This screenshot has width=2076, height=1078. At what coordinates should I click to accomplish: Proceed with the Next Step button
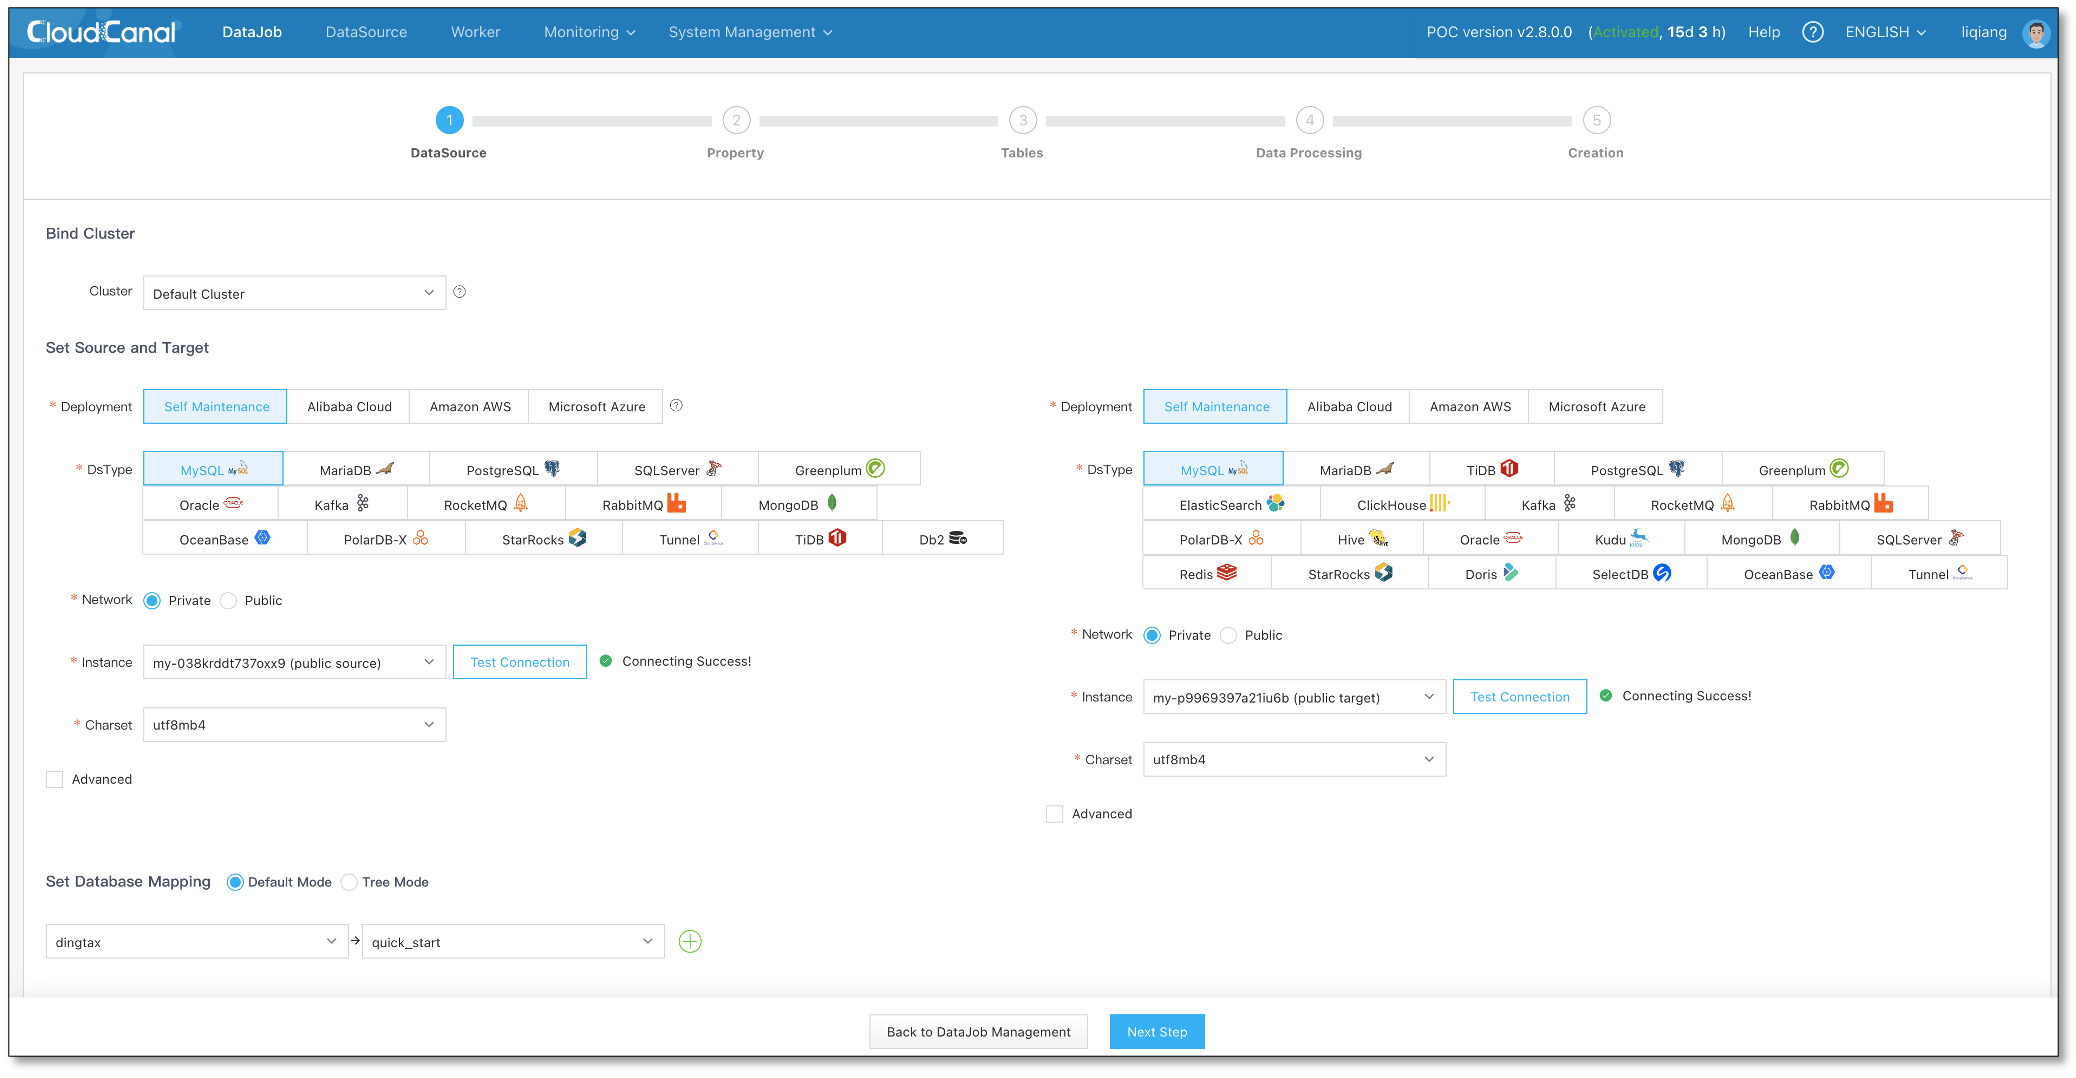[x=1157, y=1032]
